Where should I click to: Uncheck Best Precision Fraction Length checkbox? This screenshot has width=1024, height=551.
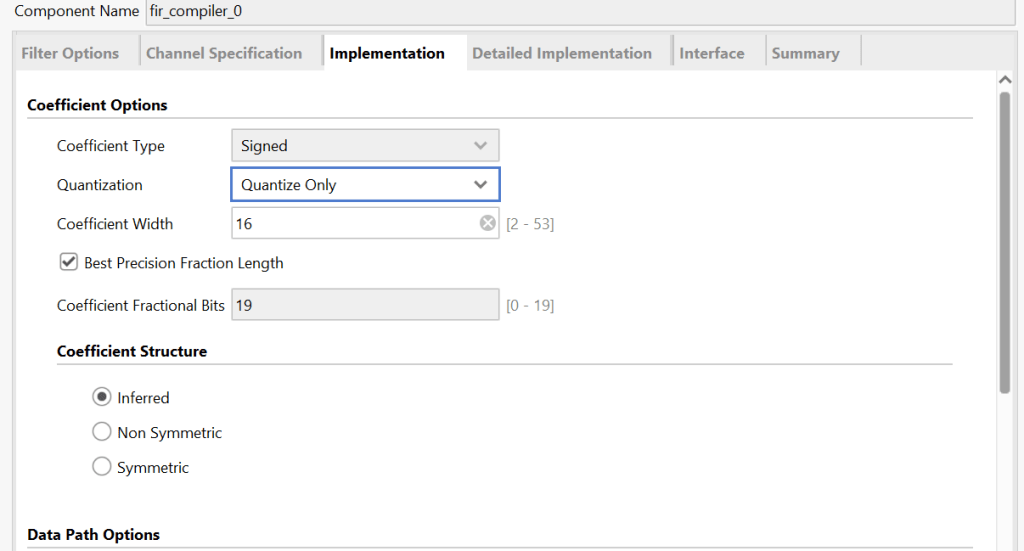[x=69, y=263]
